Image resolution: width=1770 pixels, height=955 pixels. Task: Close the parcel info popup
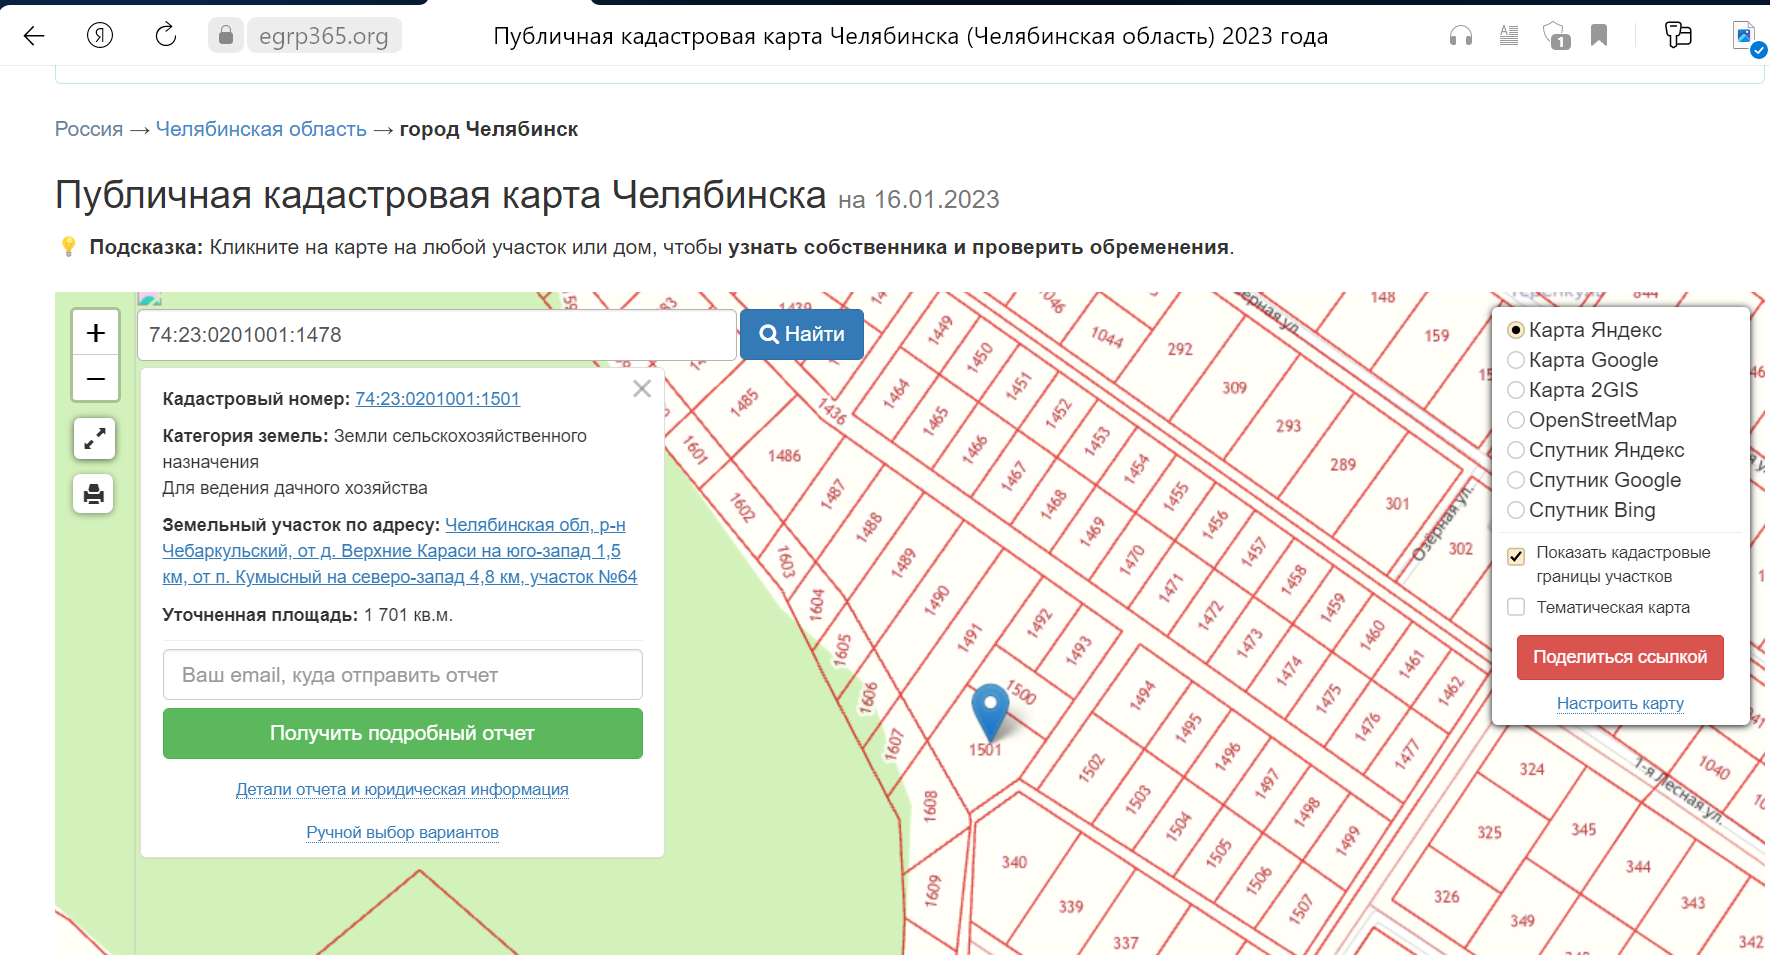642,389
